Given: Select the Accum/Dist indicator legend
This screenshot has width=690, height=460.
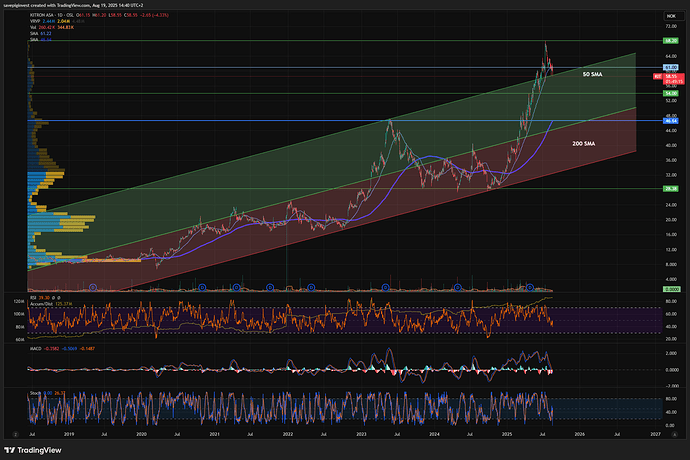Looking at the screenshot, I should tap(40, 305).
